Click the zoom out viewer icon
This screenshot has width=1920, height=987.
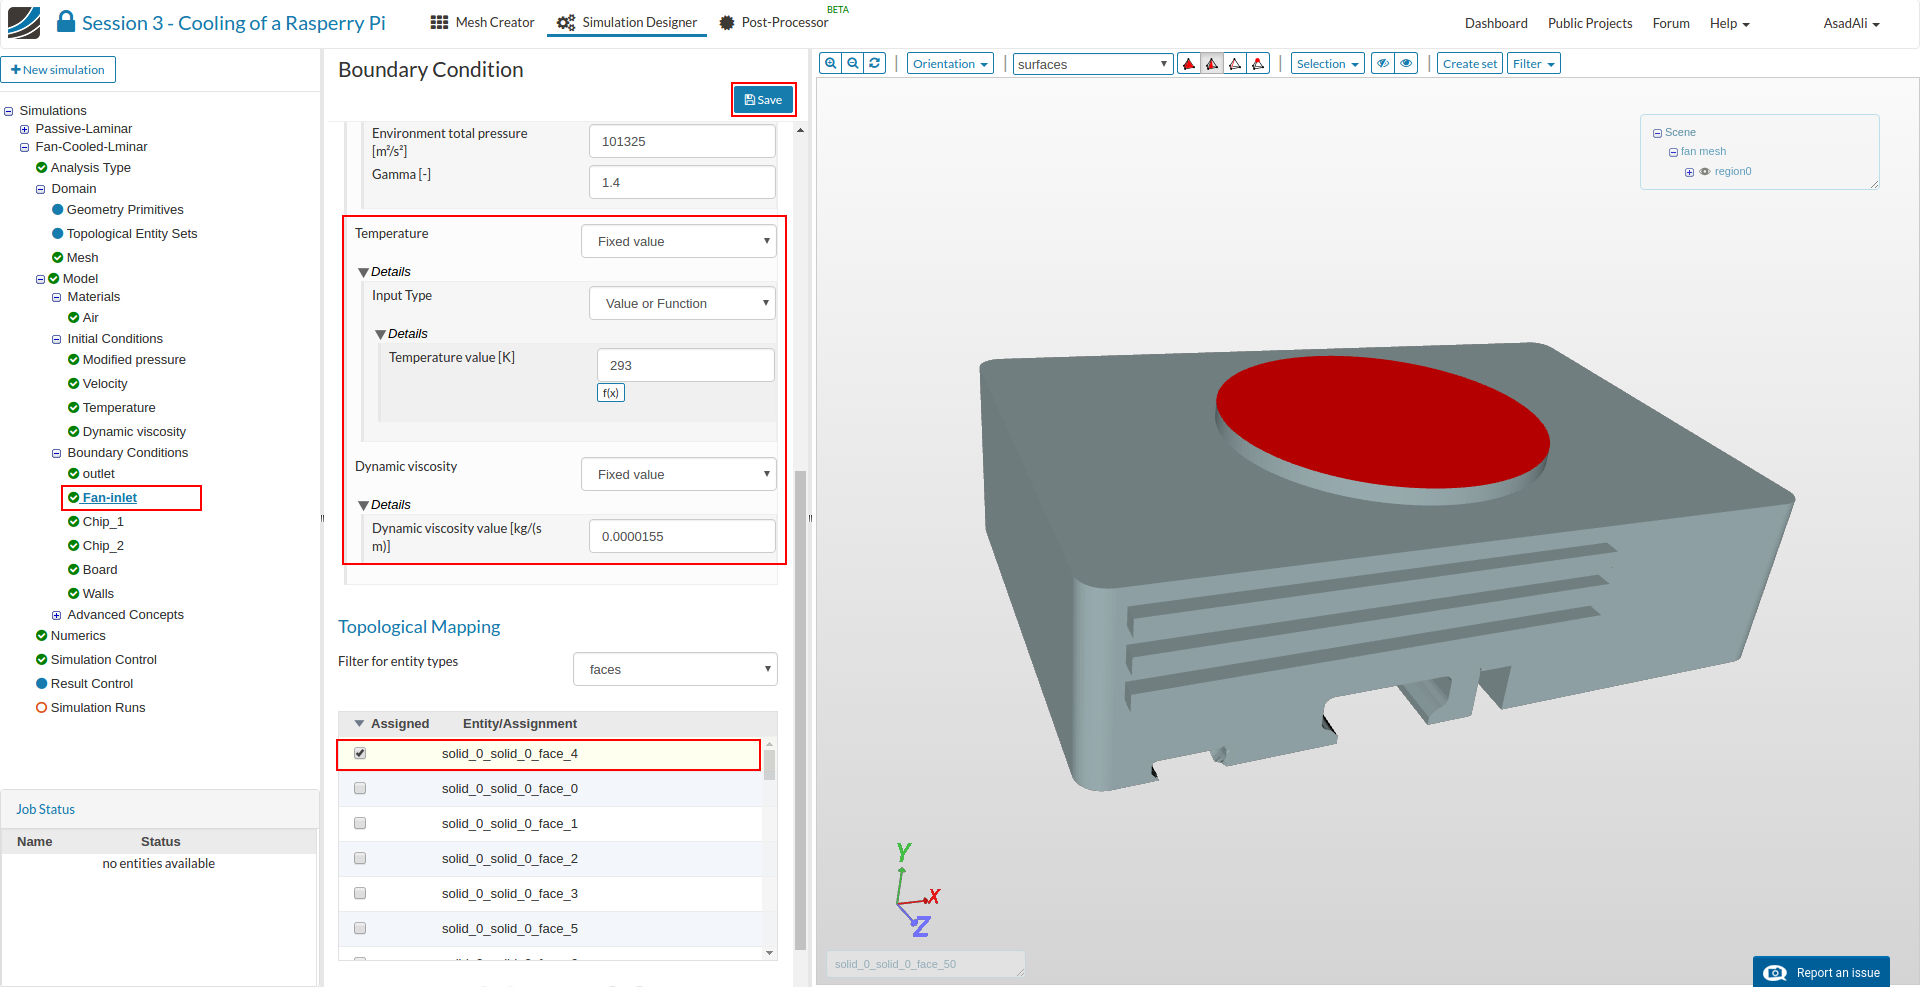click(853, 63)
